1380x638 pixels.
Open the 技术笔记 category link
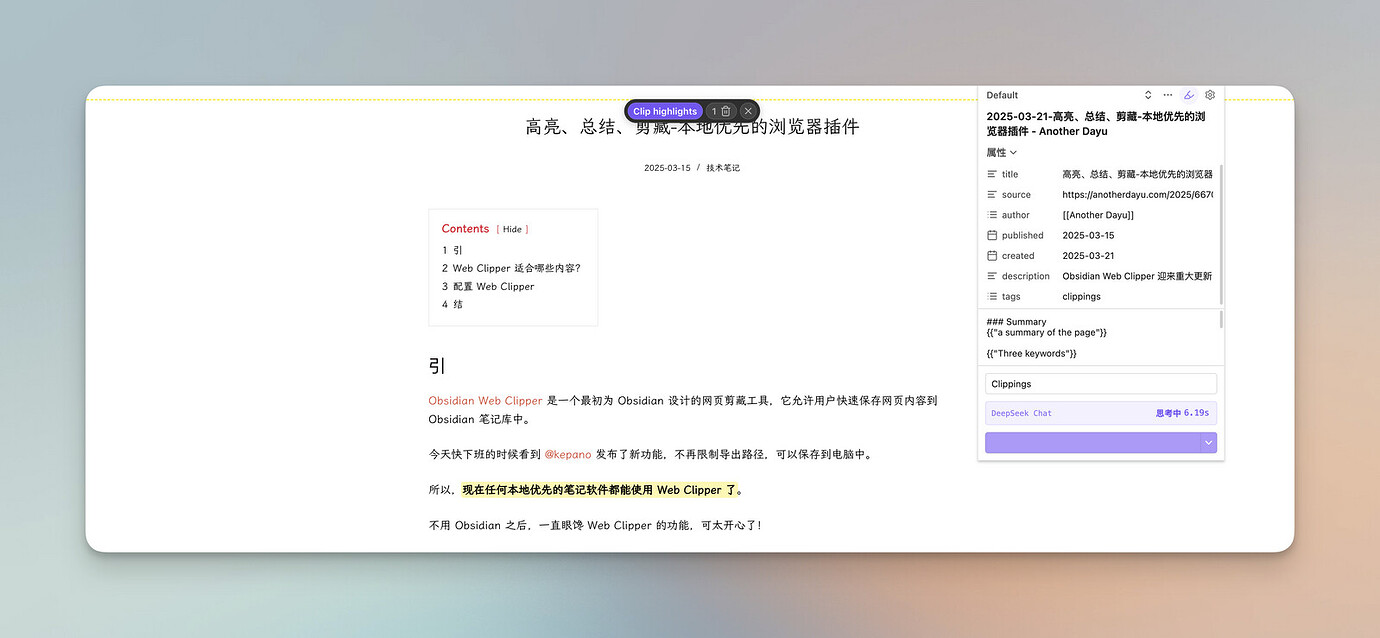point(723,168)
